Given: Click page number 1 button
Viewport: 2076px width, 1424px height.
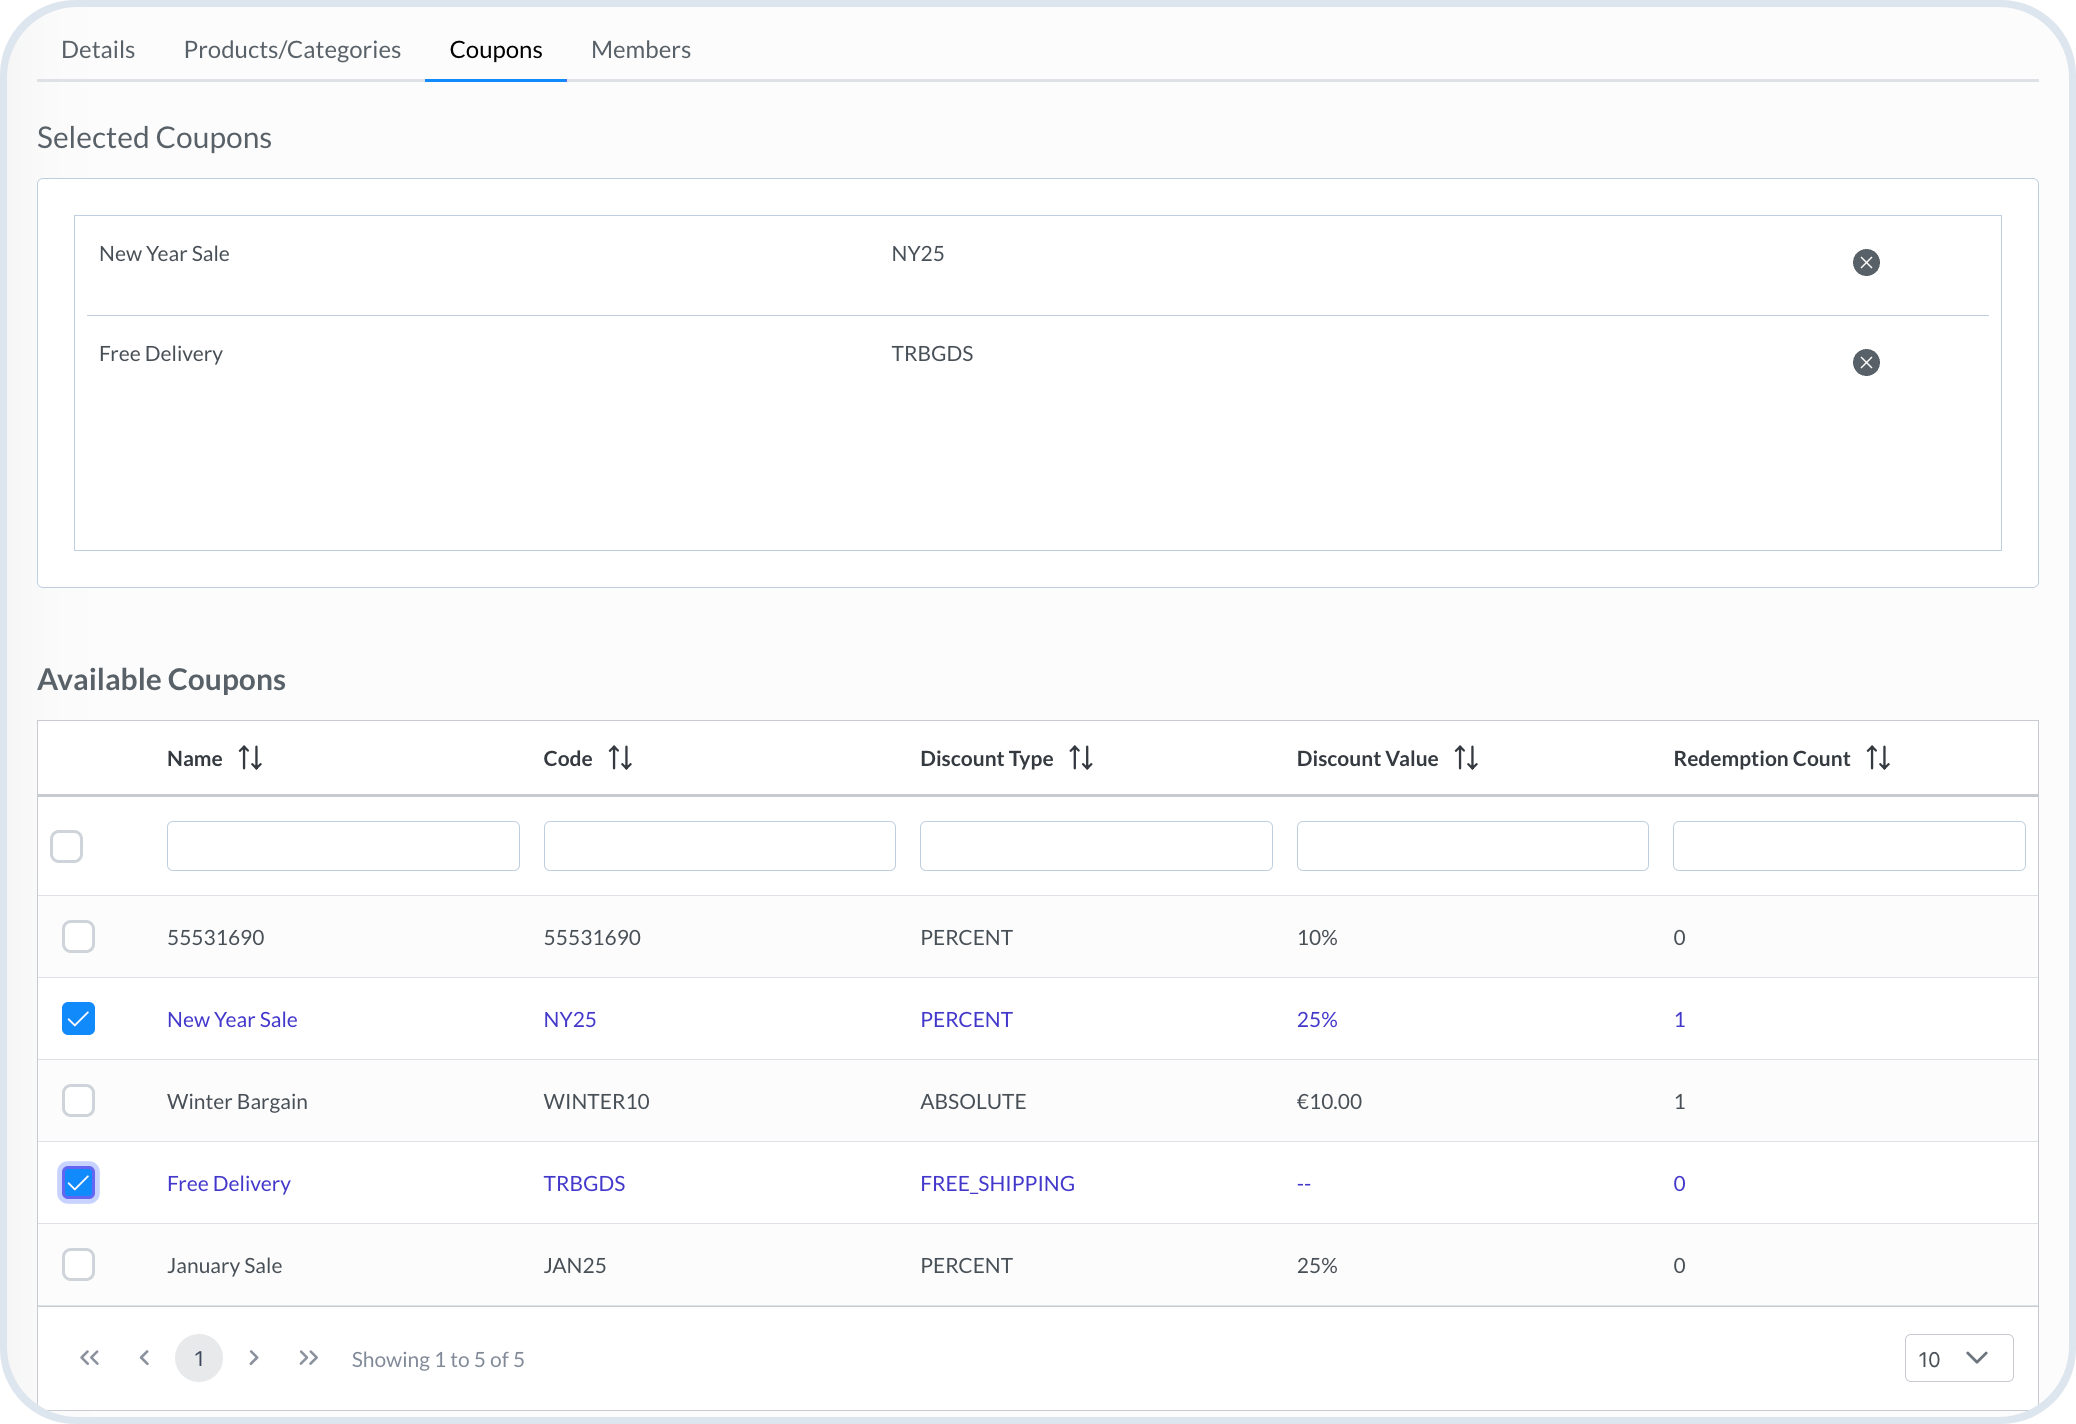Looking at the screenshot, I should click(x=199, y=1358).
